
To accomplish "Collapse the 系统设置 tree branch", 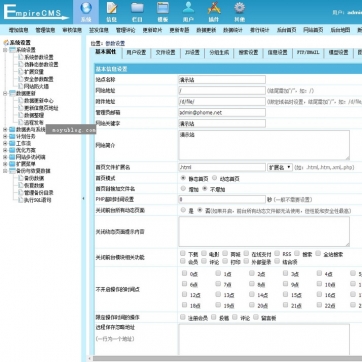I will pos(5,50).
